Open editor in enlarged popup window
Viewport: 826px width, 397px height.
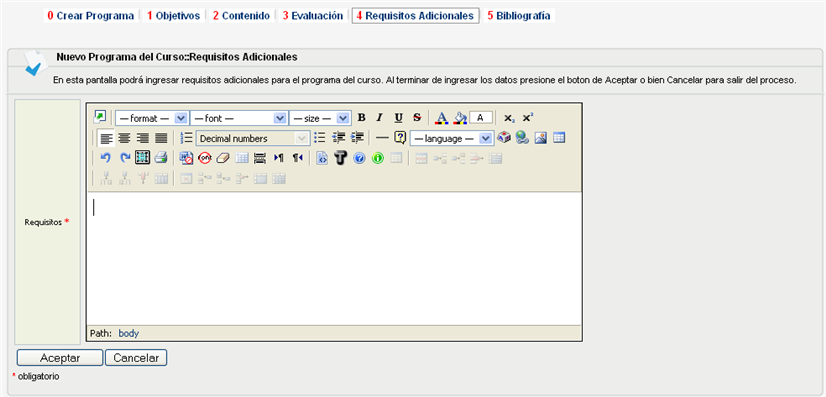pyautogui.click(x=100, y=117)
